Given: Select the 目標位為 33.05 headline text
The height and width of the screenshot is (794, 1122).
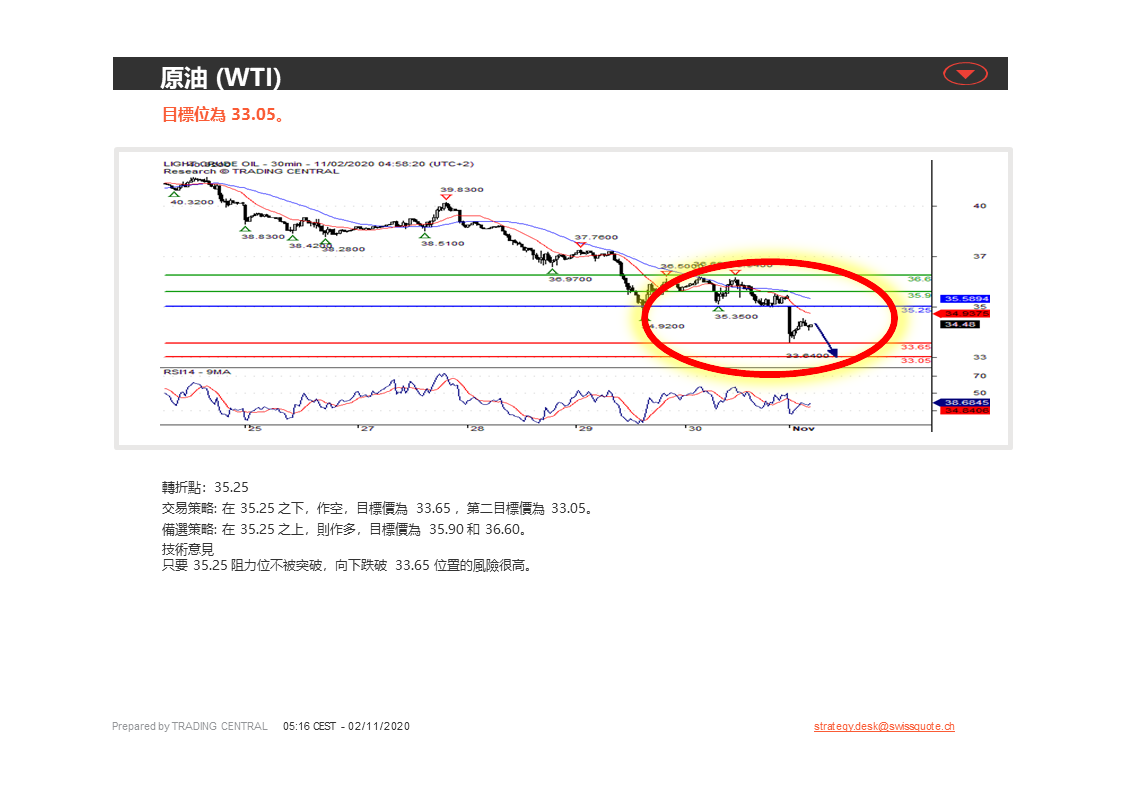Looking at the screenshot, I should [223, 114].
